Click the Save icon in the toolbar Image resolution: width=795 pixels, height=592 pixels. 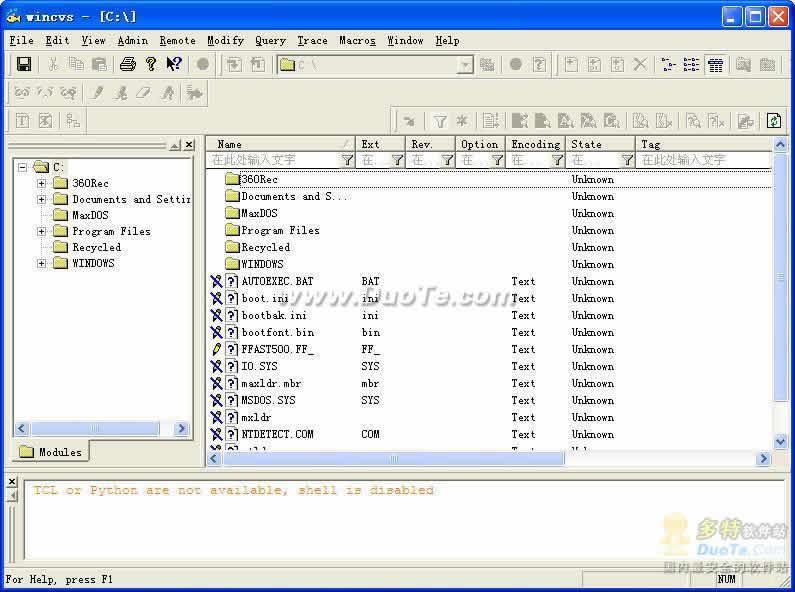[x=24, y=64]
